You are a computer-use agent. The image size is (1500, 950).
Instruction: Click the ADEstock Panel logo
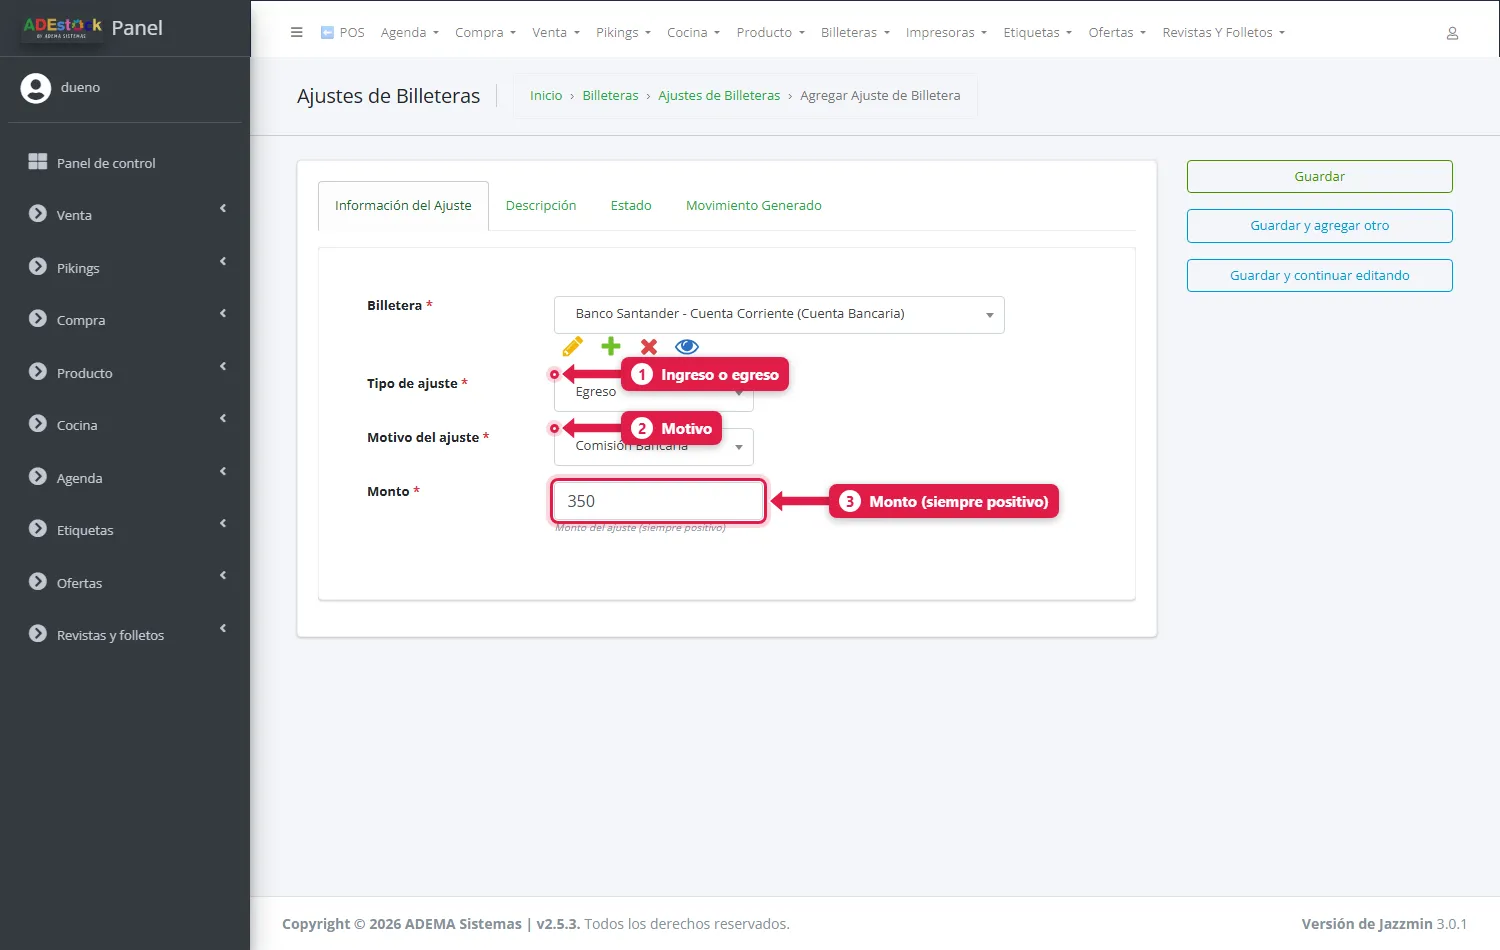coord(92,28)
